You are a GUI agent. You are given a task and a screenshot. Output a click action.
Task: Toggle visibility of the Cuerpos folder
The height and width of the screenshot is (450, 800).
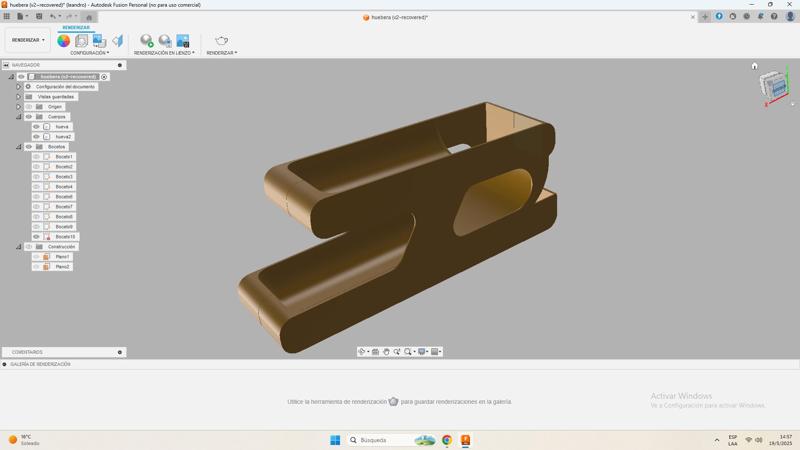(x=29, y=117)
